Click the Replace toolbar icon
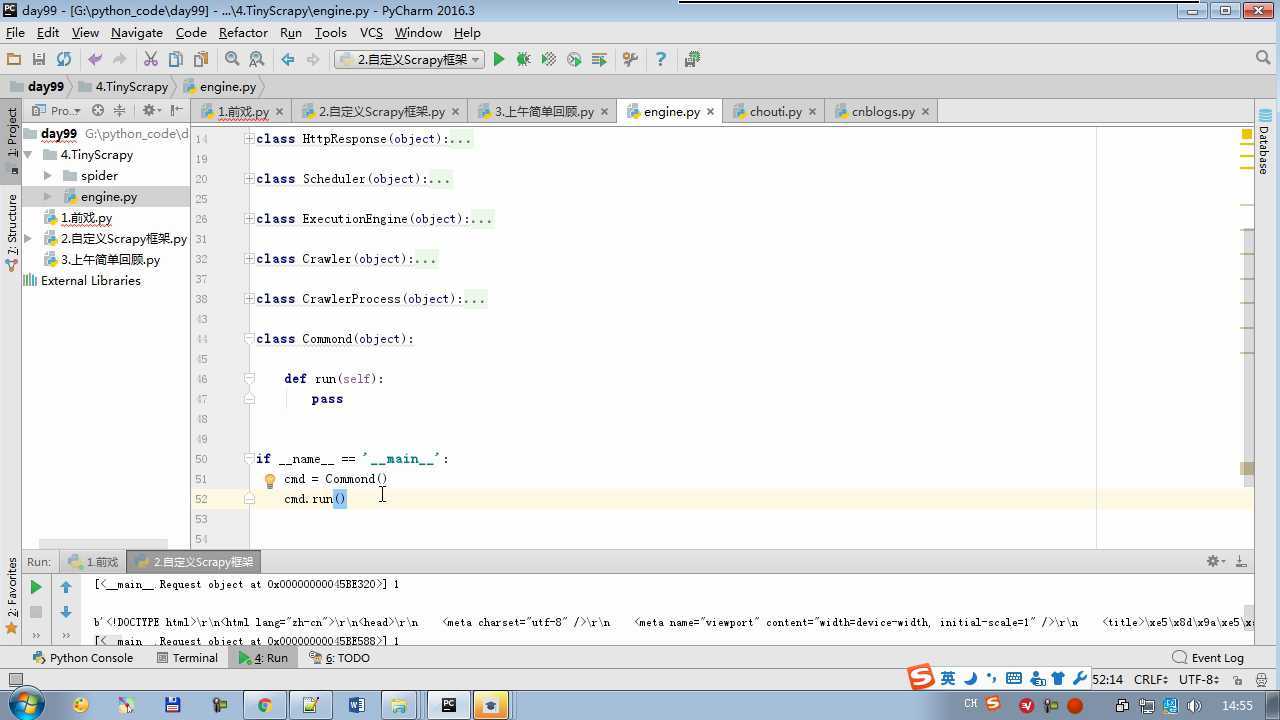Screen dimensions: 1280x720 (x=257, y=60)
